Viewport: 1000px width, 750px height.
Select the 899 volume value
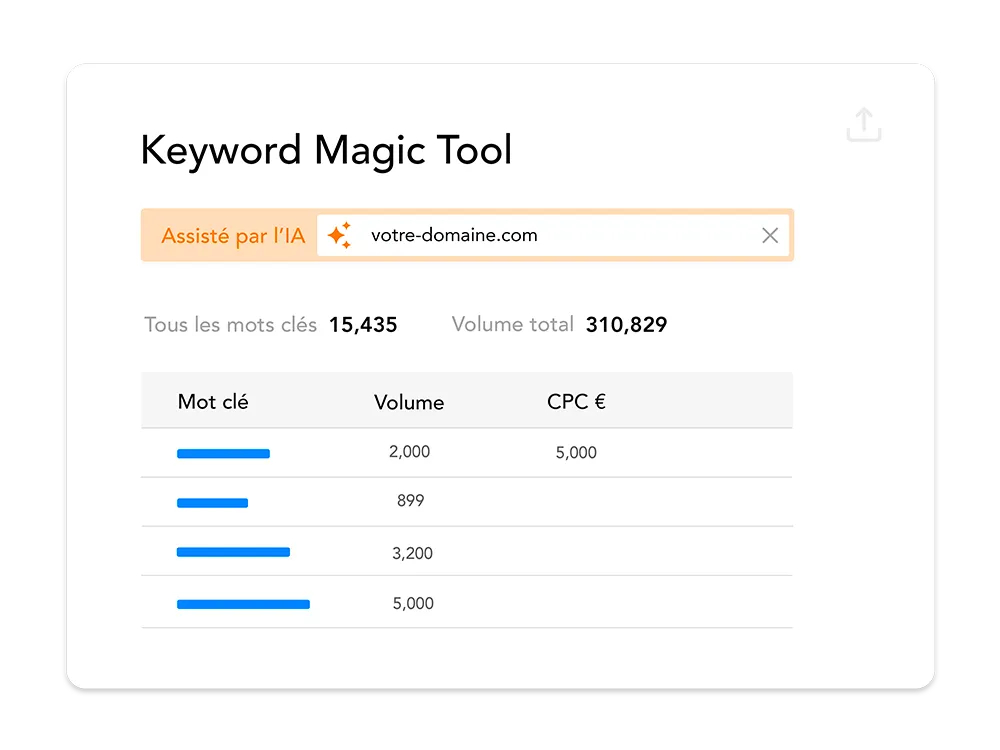411,501
